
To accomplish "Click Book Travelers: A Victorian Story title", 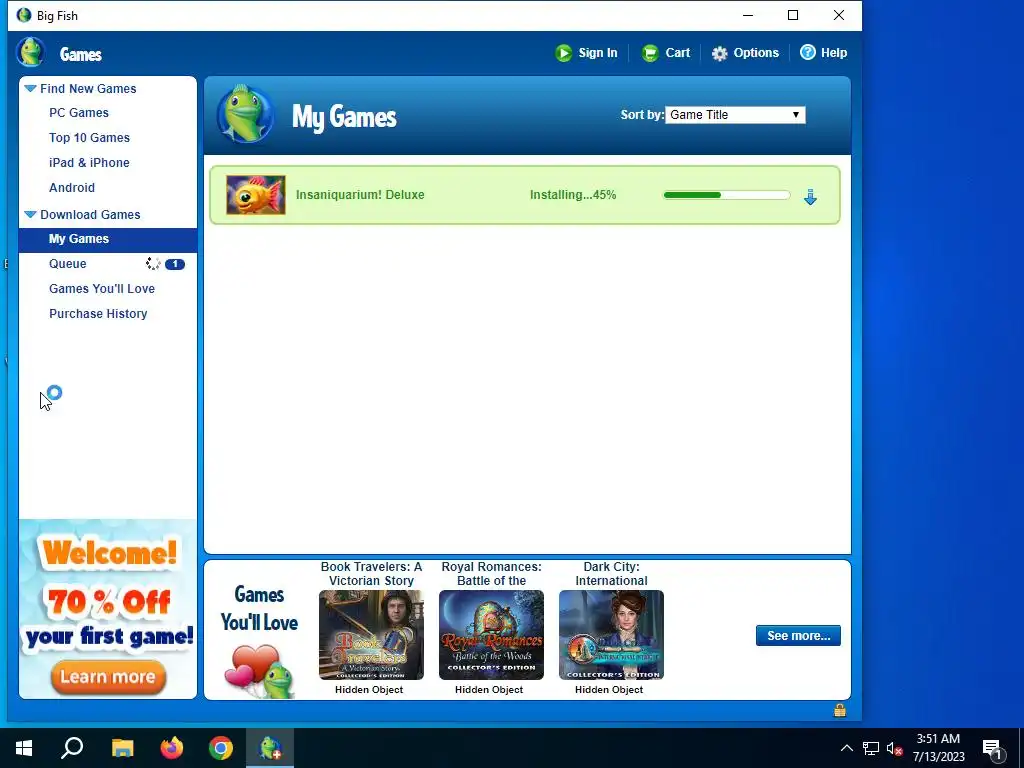I will click(x=371, y=574).
